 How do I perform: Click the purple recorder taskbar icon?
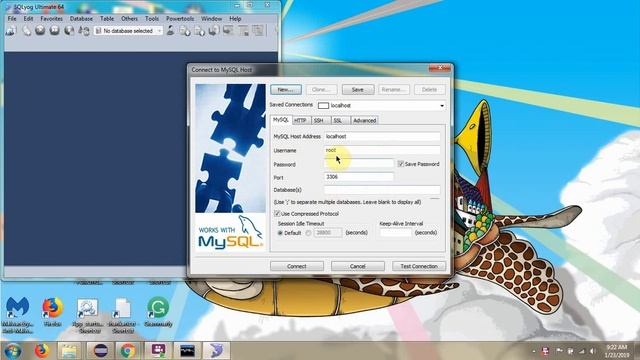tap(158, 351)
